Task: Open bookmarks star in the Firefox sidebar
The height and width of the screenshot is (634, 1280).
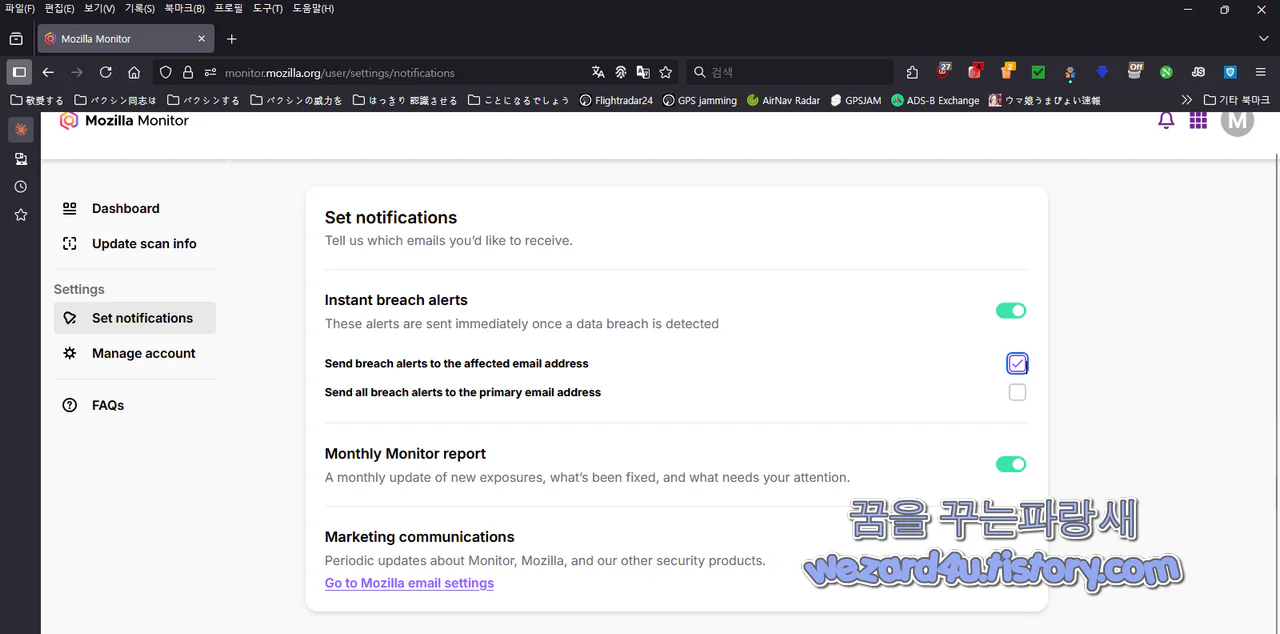Action: (x=20, y=215)
